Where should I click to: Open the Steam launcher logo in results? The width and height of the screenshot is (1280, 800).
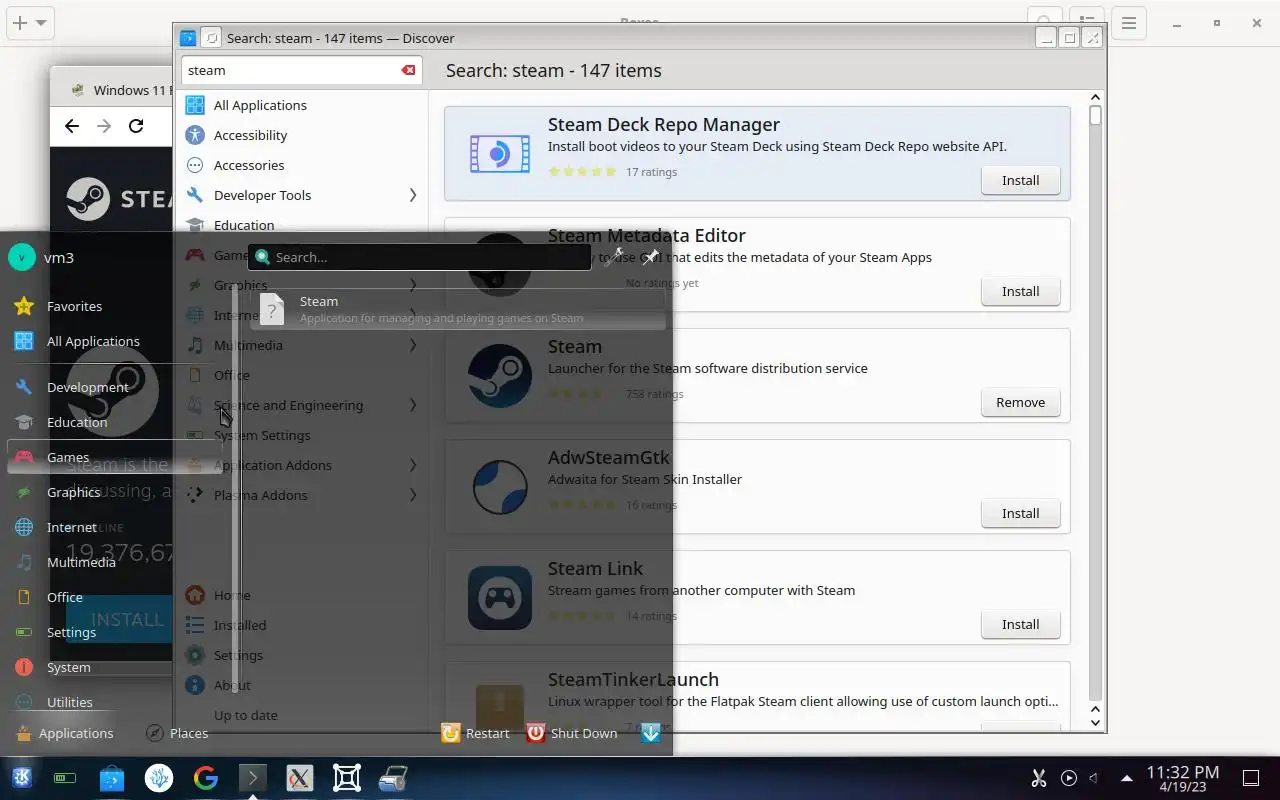[500, 376]
